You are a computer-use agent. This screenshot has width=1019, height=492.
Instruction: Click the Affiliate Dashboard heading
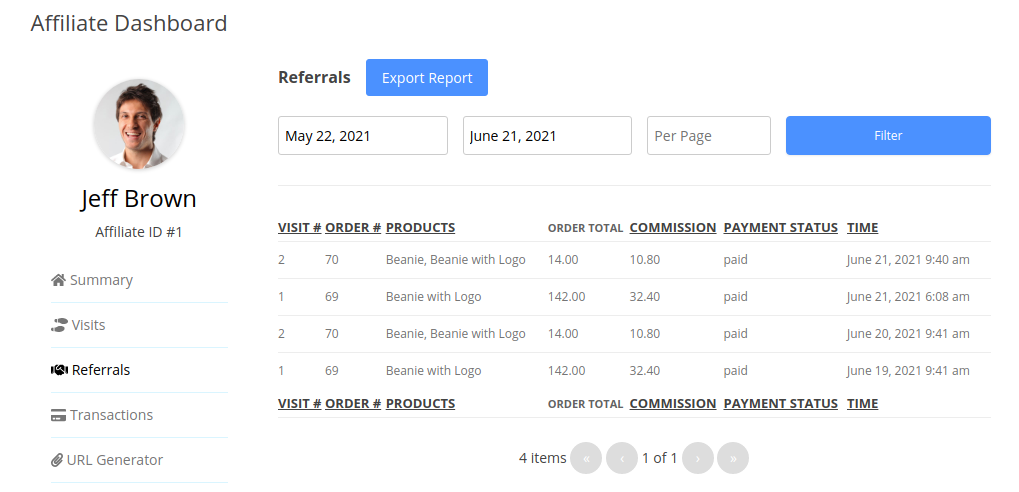(x=129, y=23)
